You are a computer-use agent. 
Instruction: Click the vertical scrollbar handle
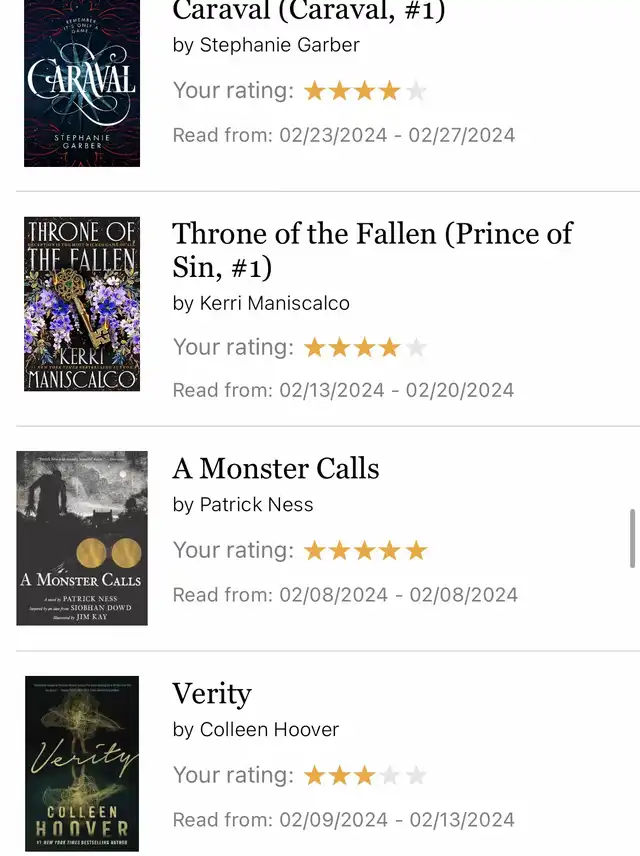pos(632,538)
